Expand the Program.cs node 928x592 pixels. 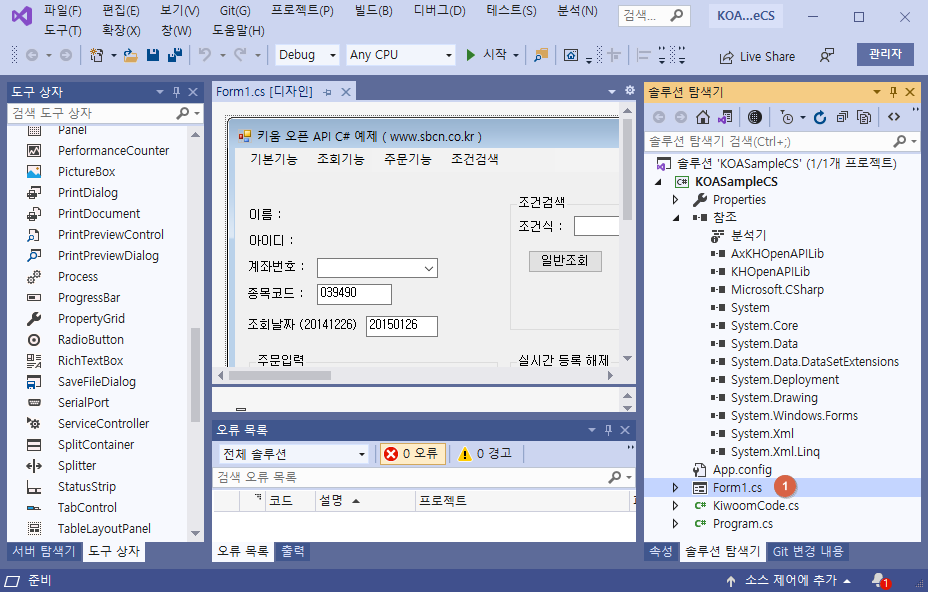tap(675, 524)
